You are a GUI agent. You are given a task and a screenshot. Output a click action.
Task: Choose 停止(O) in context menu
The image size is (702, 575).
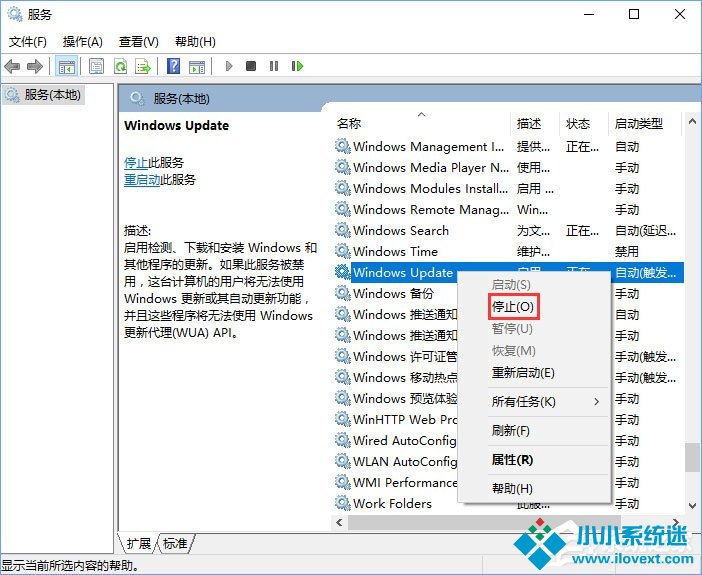click(x=513, y=307)
